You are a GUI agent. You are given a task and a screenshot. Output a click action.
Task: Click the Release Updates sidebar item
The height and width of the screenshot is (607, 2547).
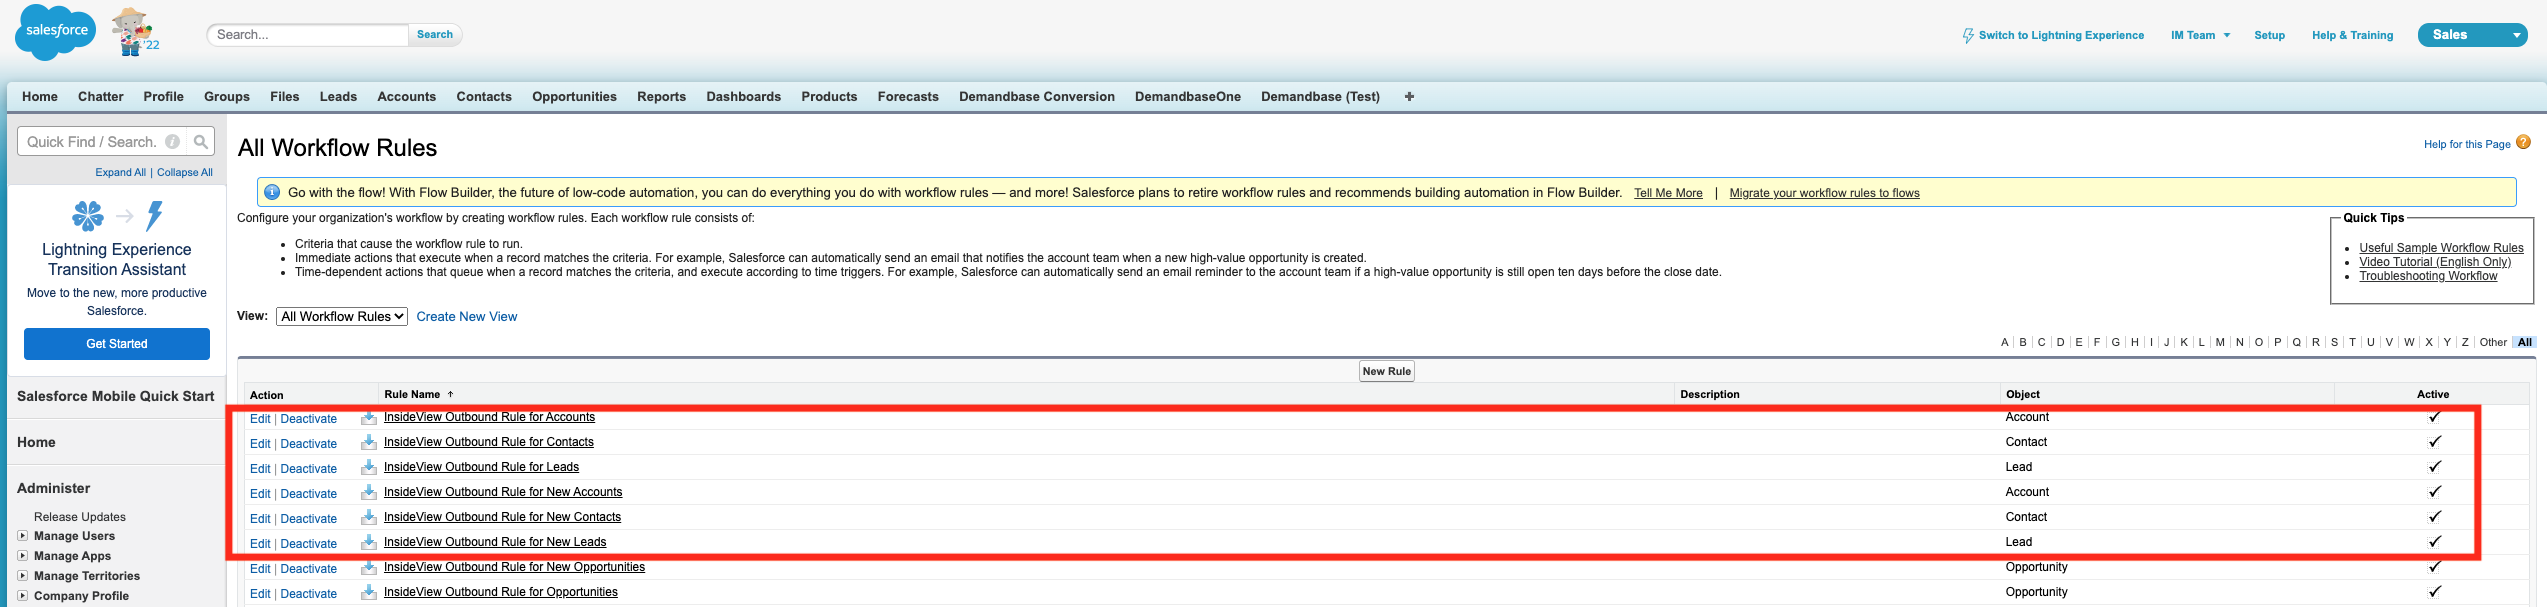[80, 517]
